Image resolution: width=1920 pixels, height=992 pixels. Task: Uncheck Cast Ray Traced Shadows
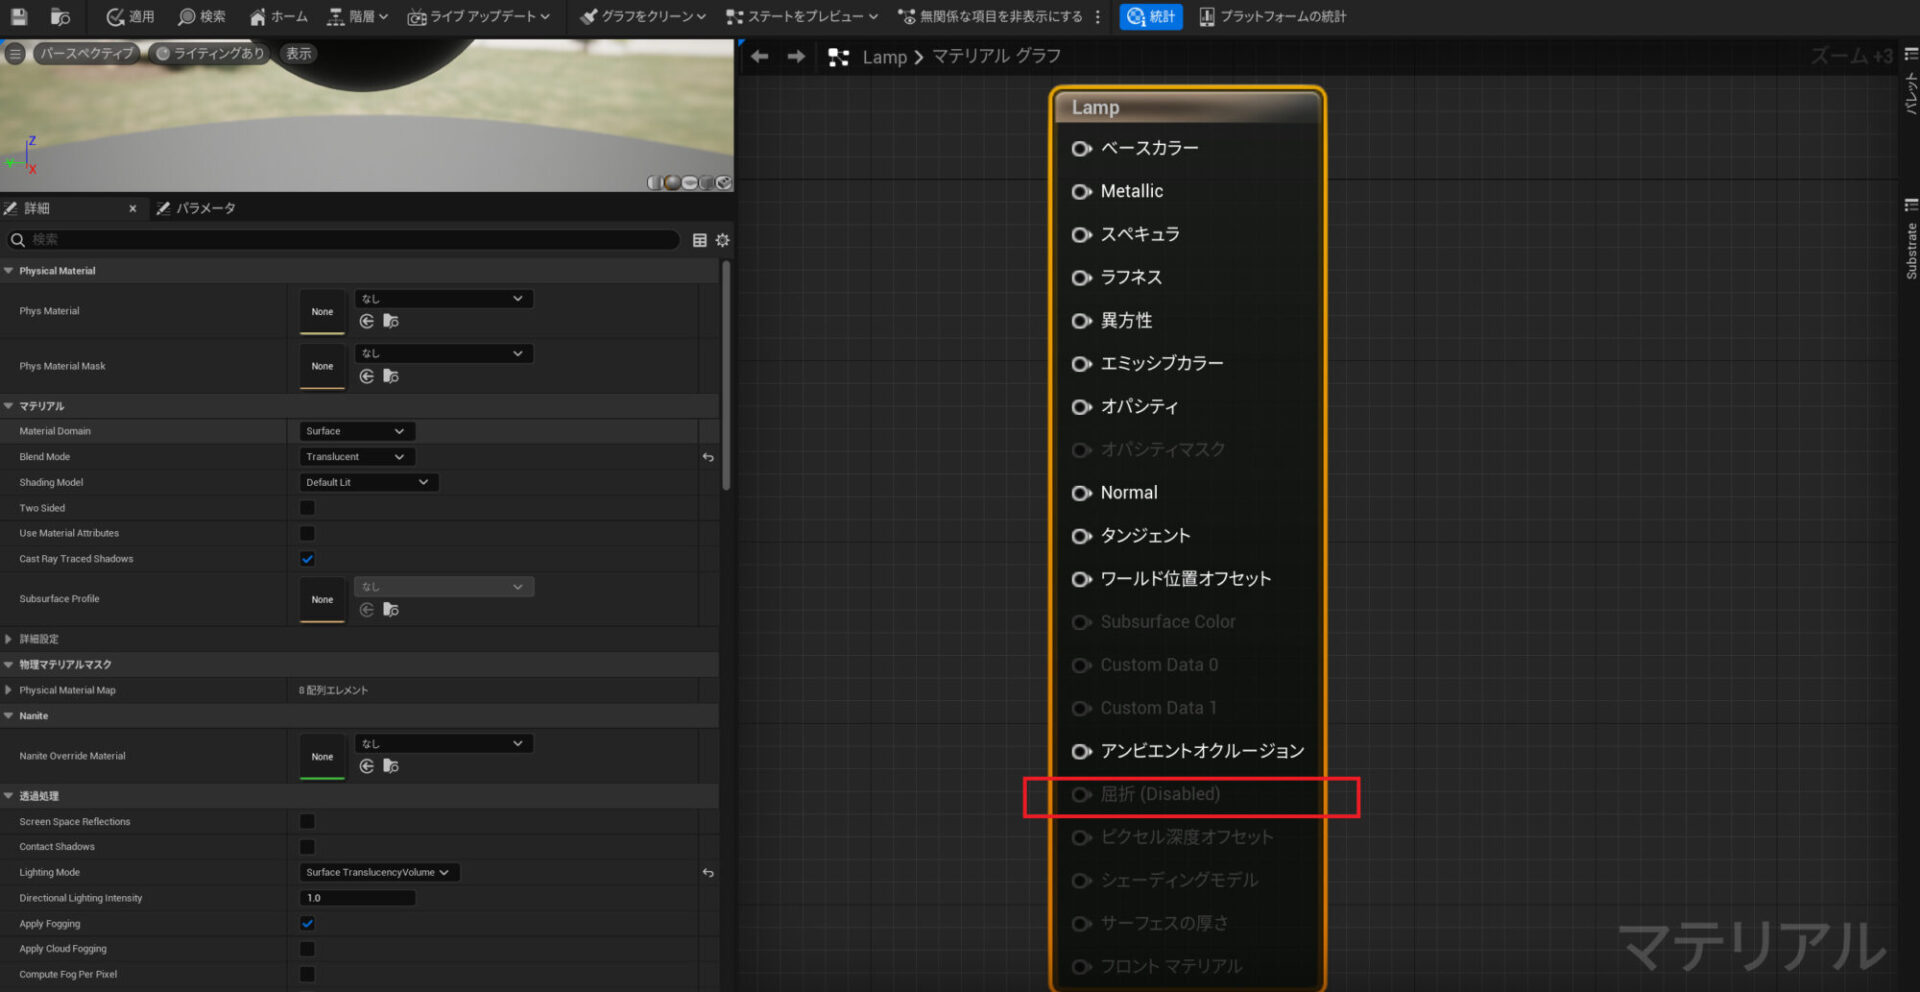point(307,559)
